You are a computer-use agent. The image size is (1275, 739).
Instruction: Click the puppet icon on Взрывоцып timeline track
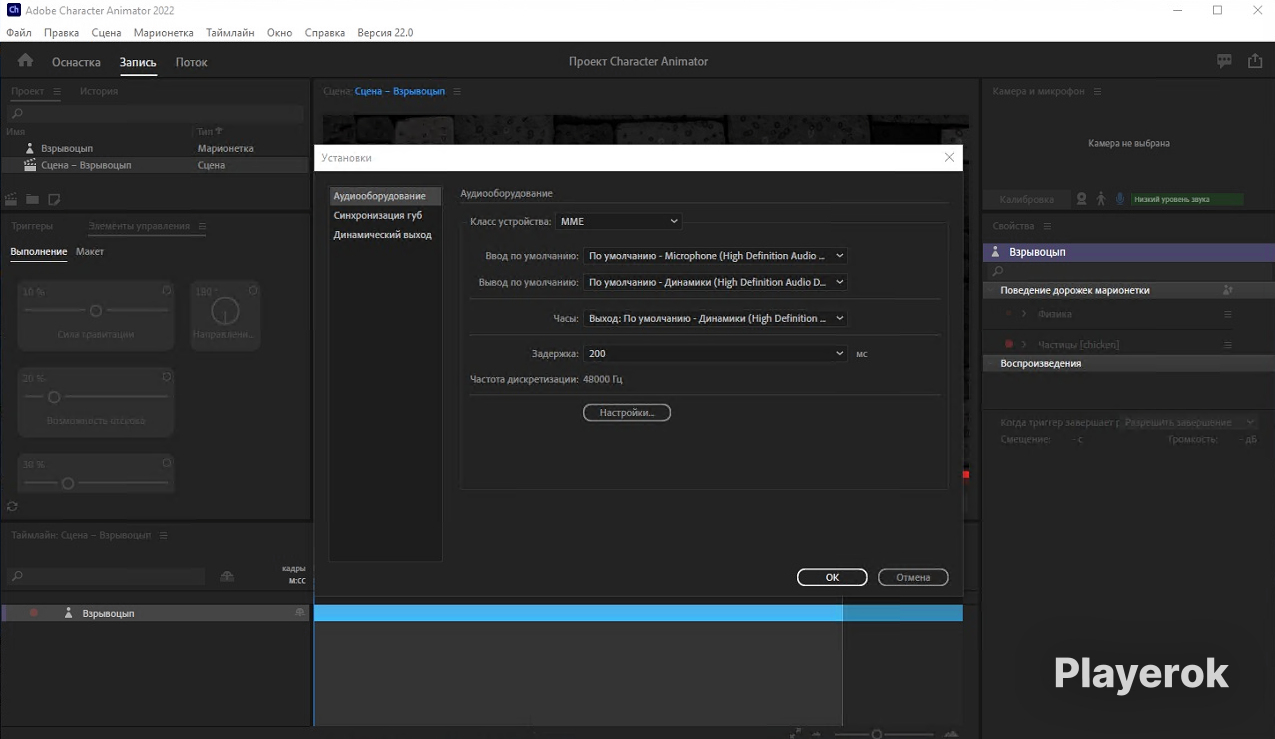tap(68, 613)
